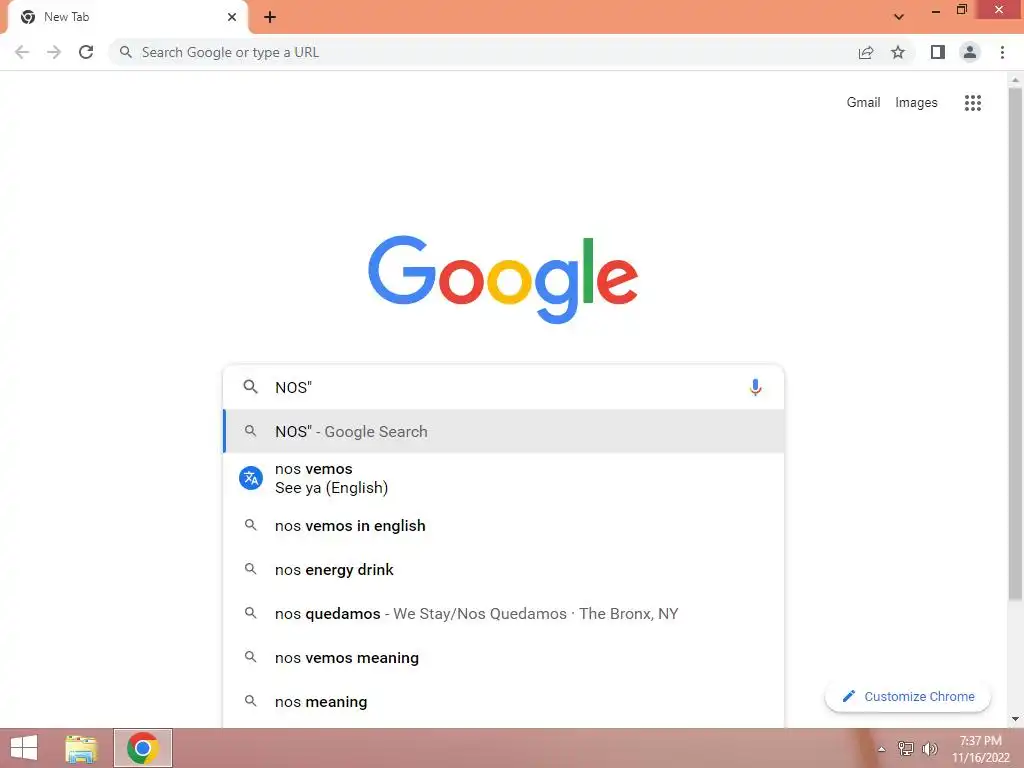Click into the Google search box text

click(x=503, y=387)
